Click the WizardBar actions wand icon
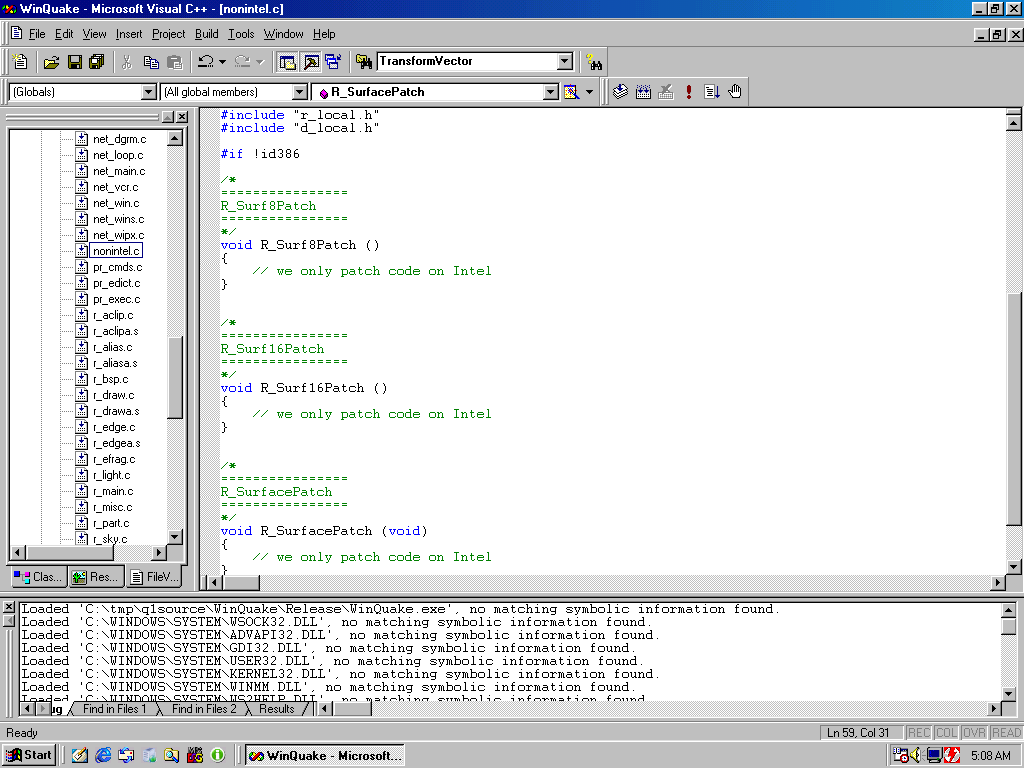The width and height of the screenshot is (1024, 768). point(571,92)
